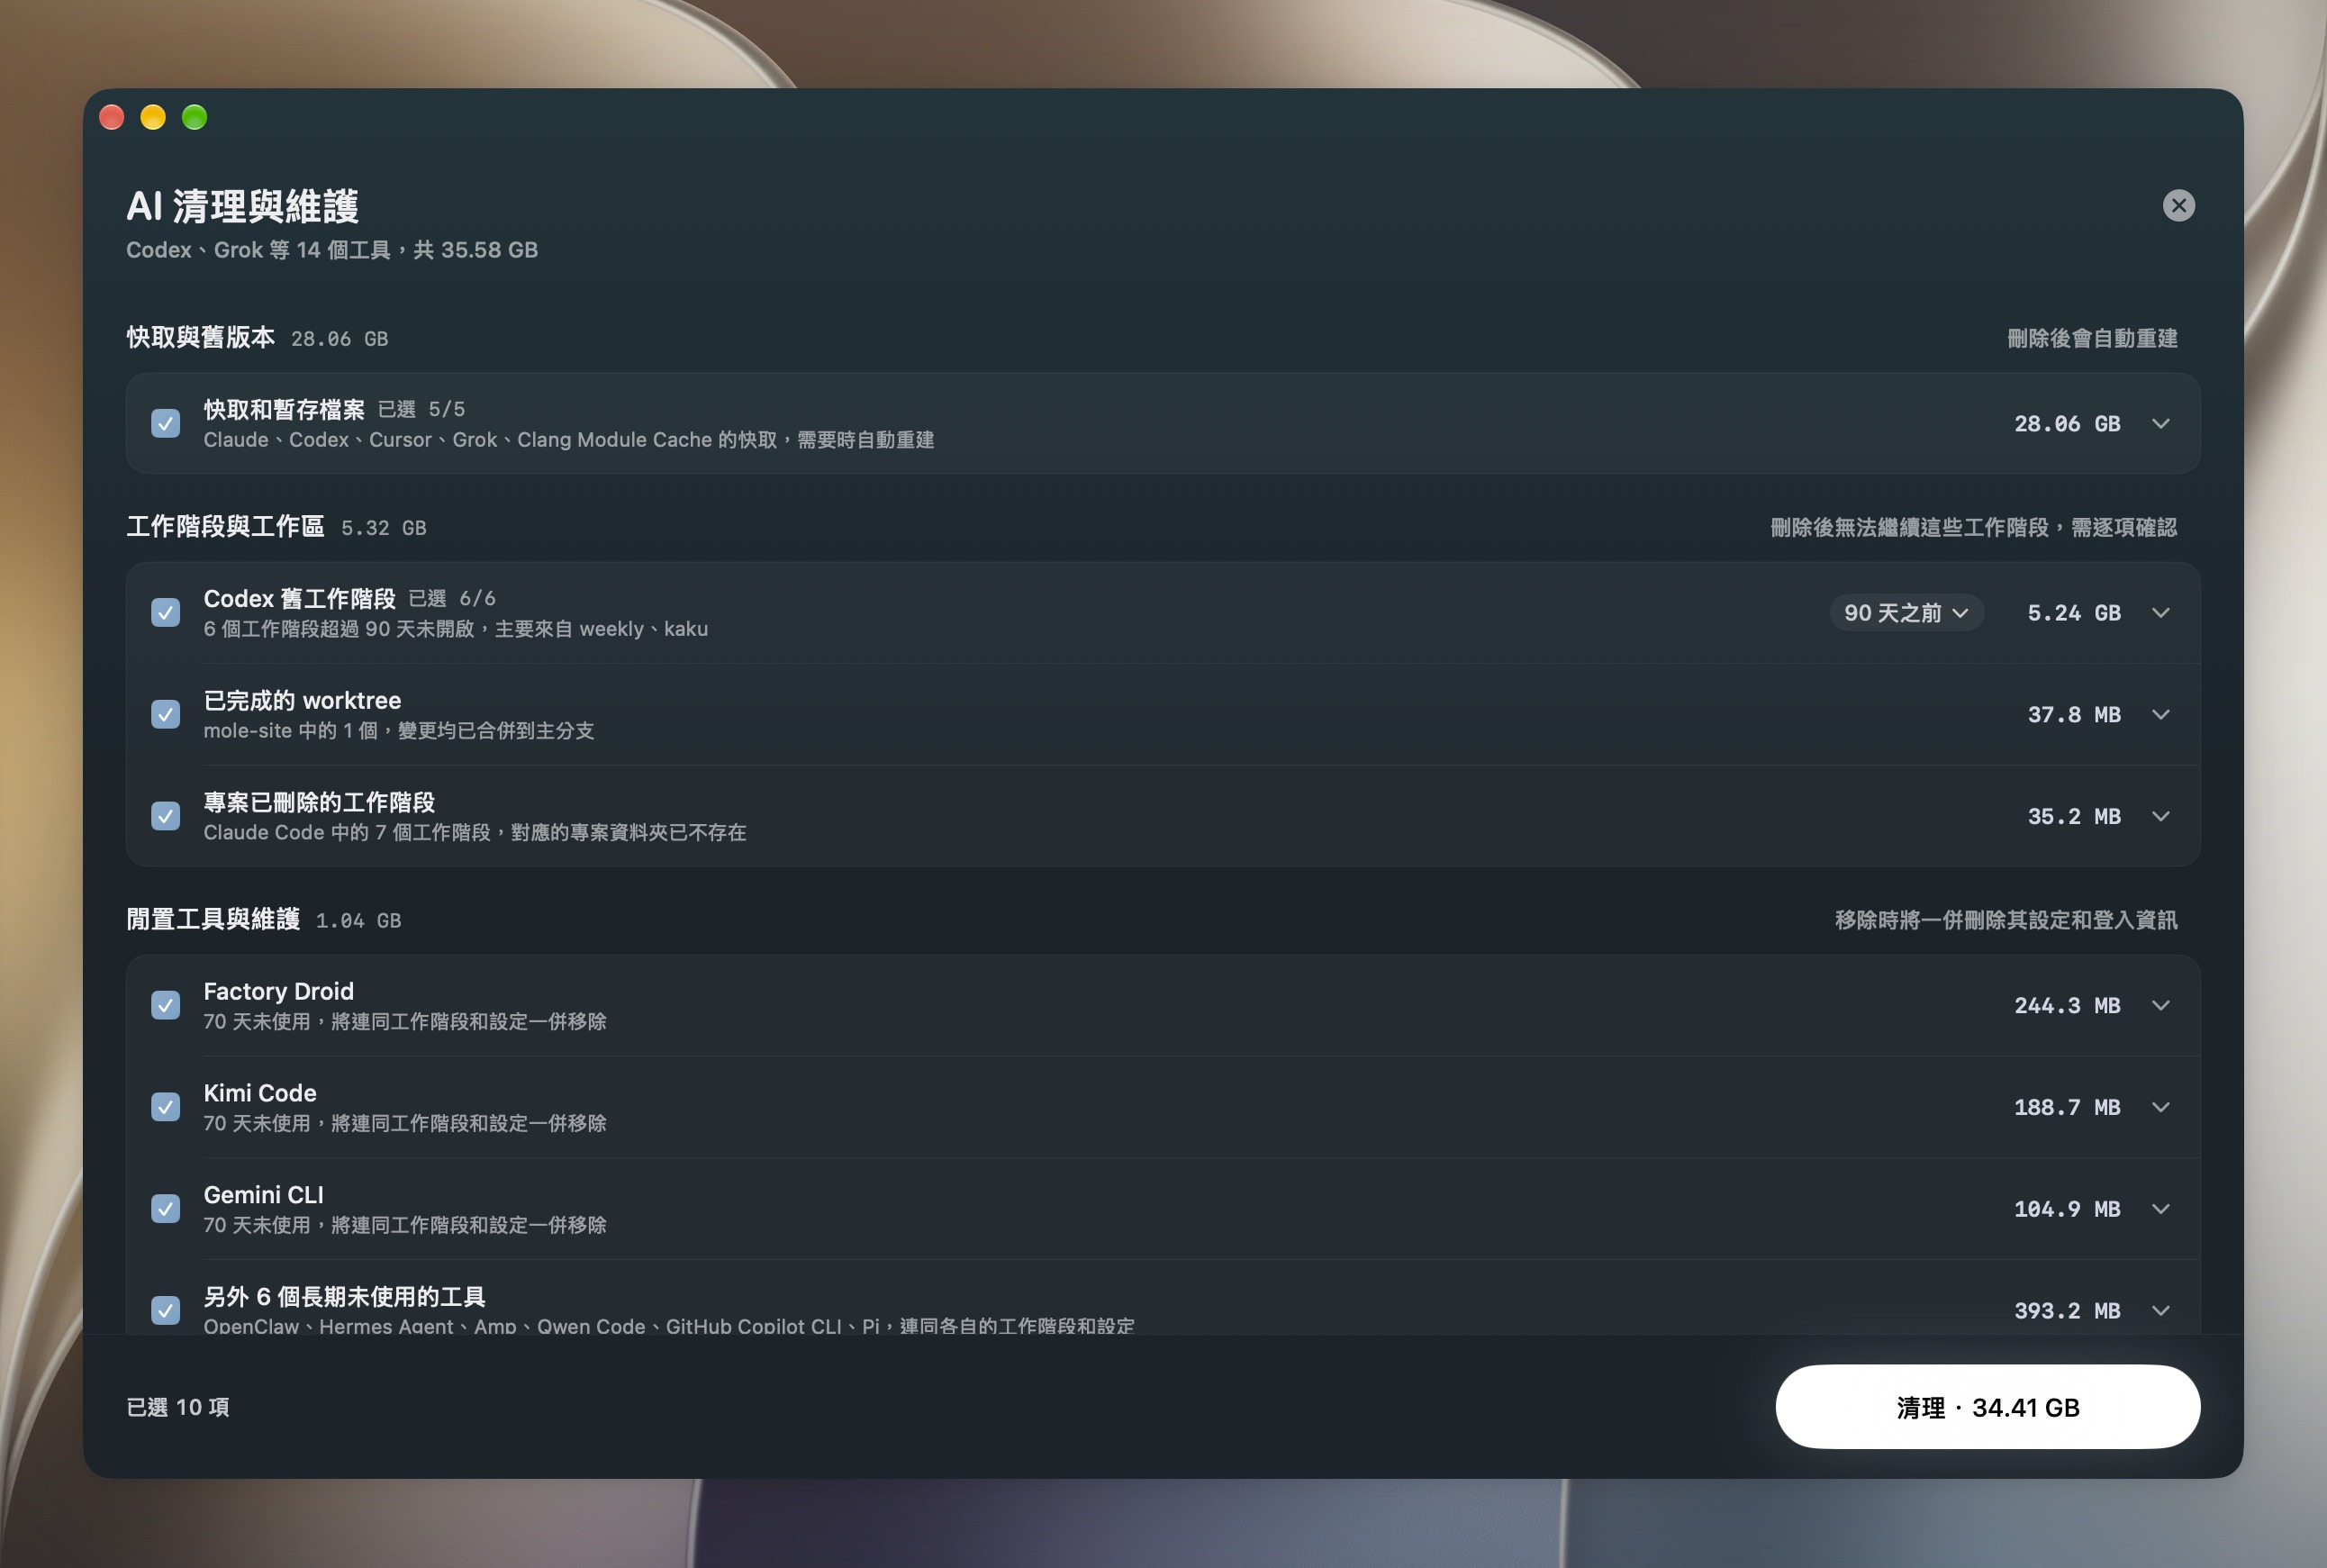Toggle the 已完成的 worktree checkbox
Viewport: 2327px width, 1568px height.
(165, 714)
